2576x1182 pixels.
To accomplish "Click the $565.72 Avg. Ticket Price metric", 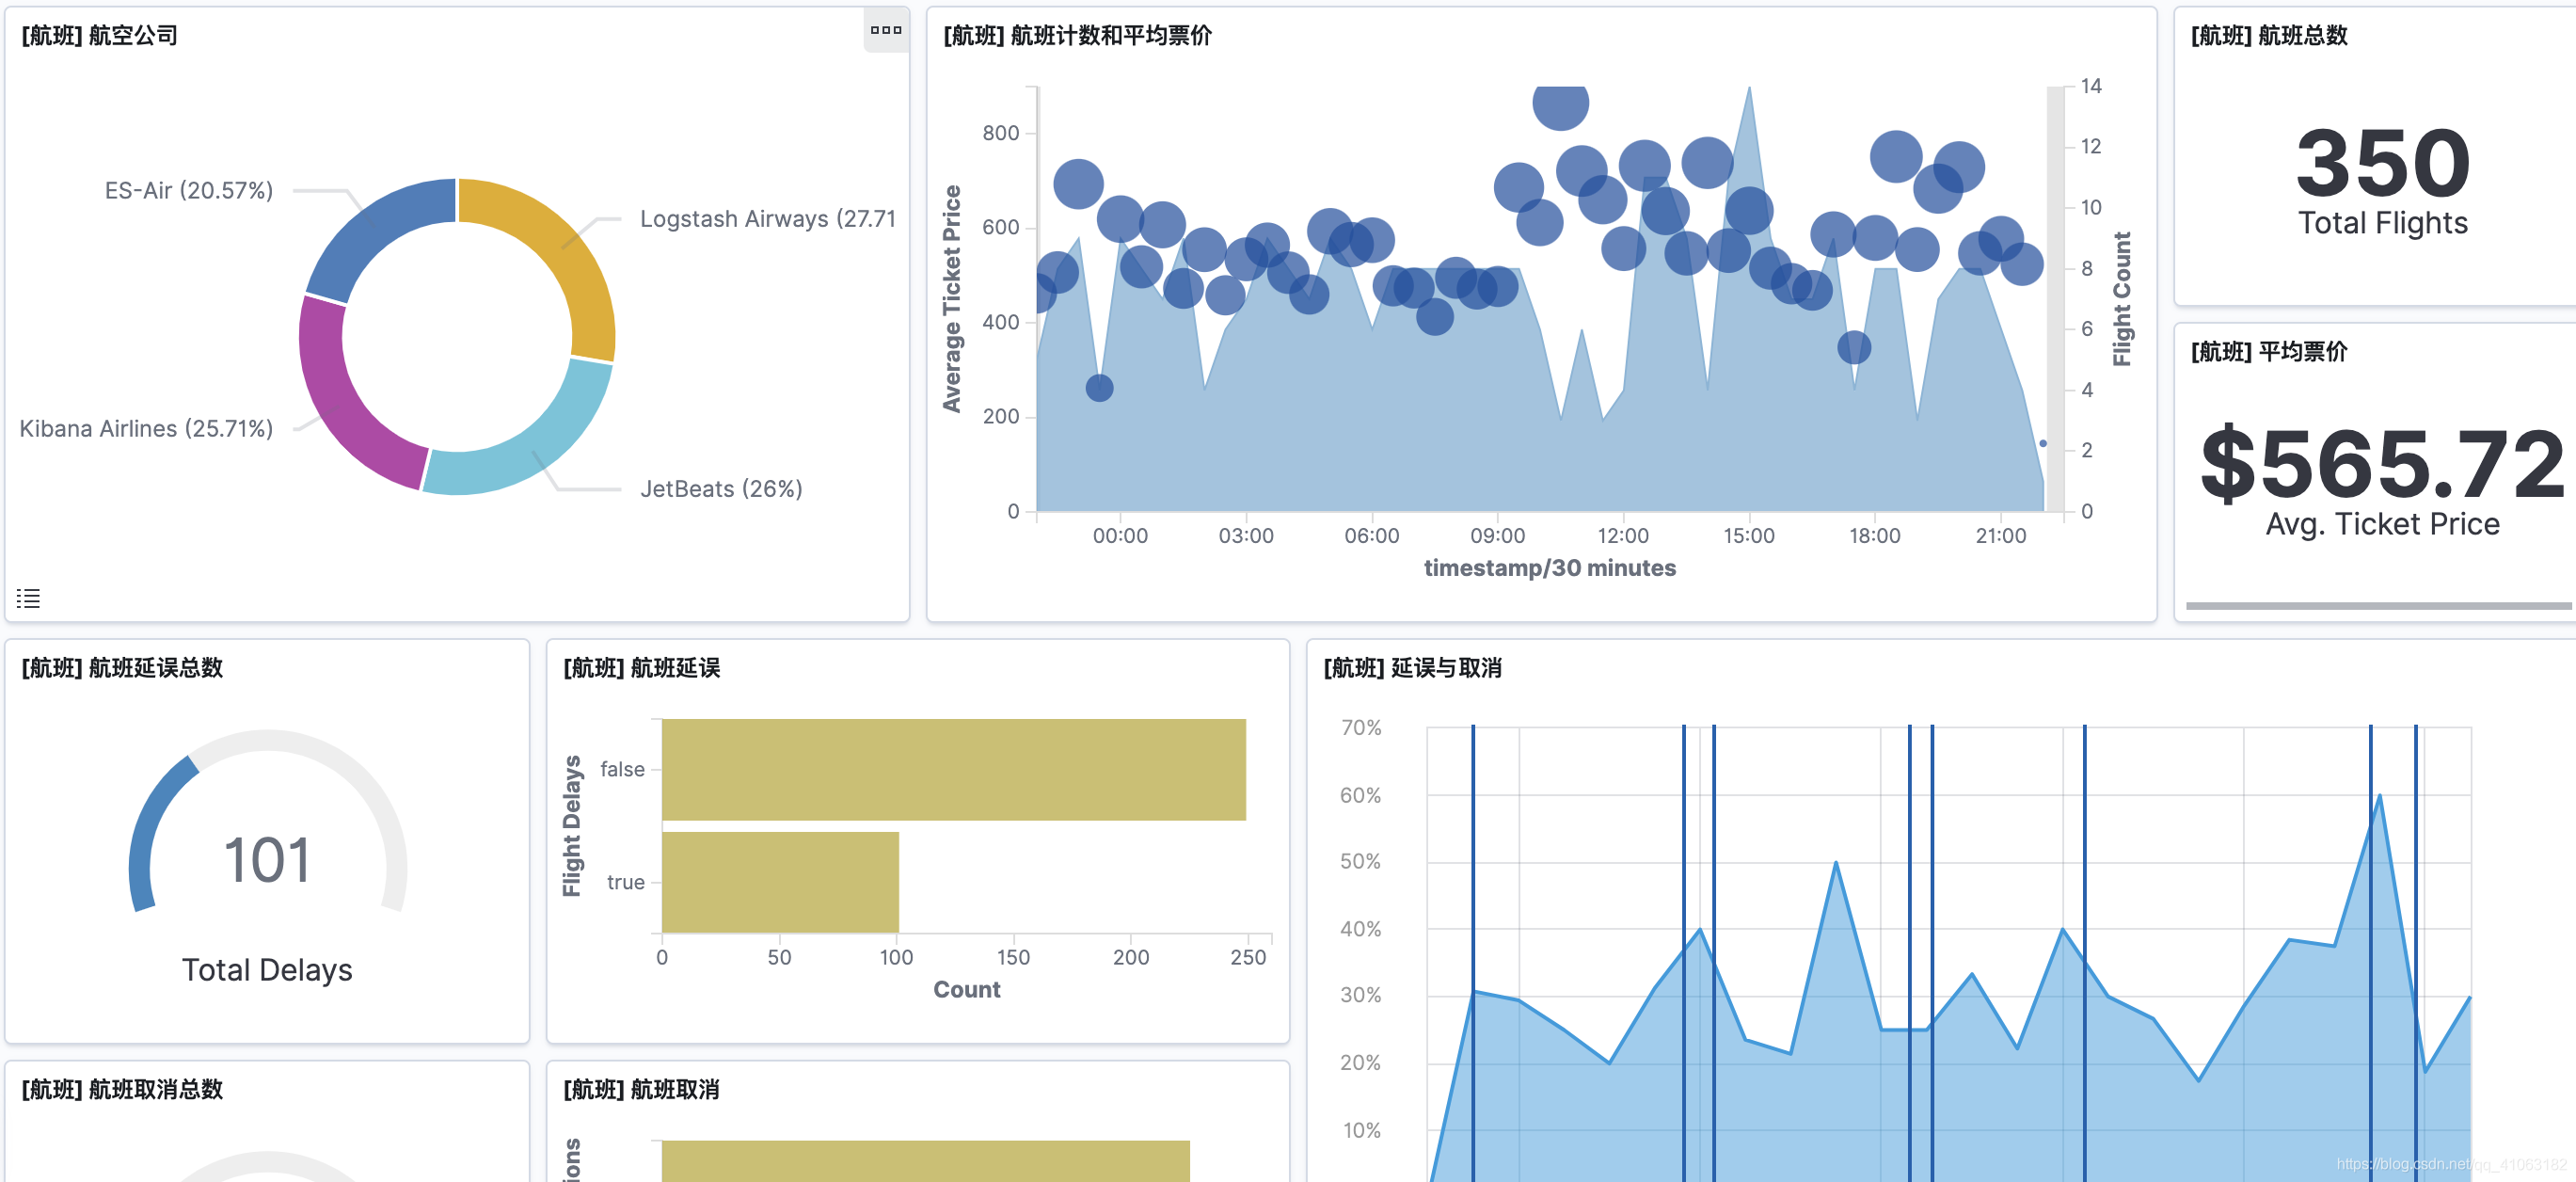I will pyautogui.click(x=2382, y=464).
